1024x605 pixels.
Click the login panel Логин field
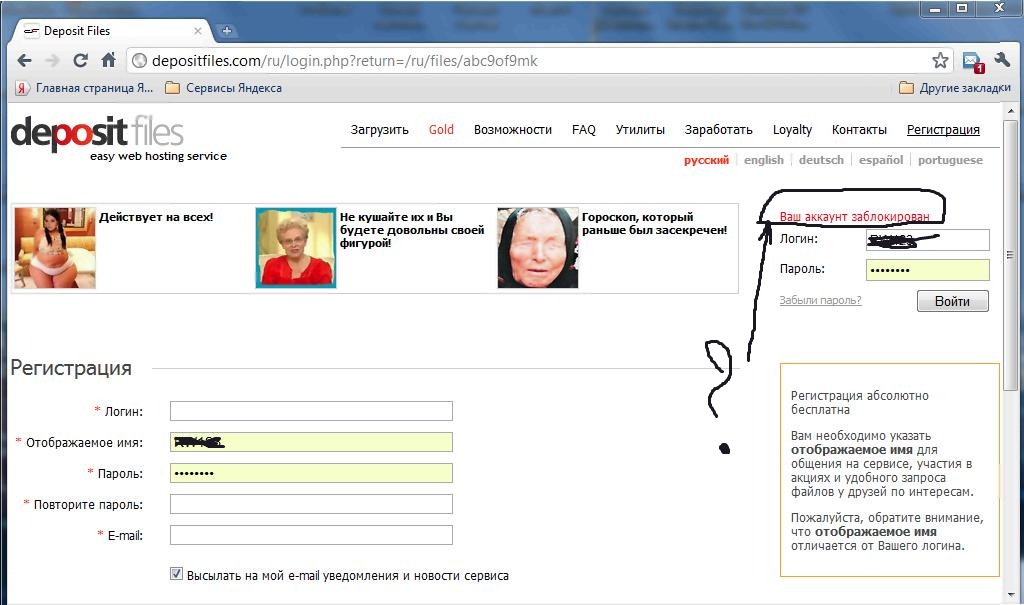pyautogui.click(x=927, y=240)
